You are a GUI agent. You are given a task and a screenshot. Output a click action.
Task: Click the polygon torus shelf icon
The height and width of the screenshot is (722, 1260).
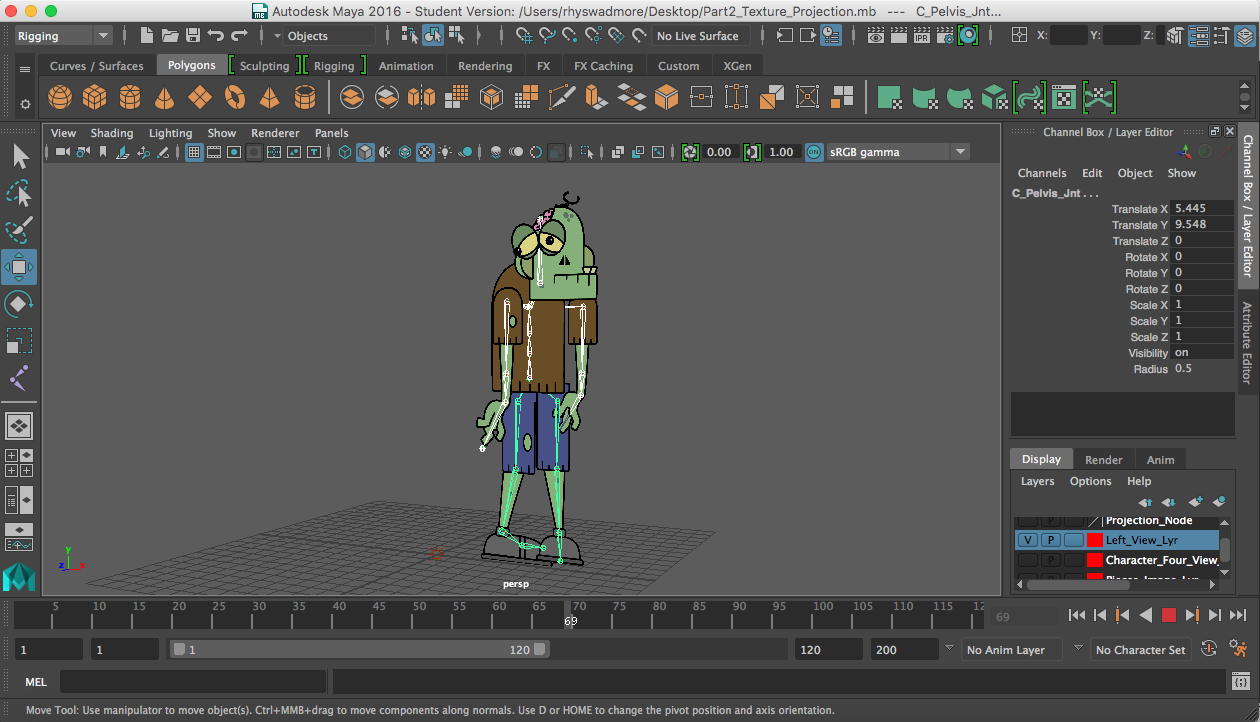coord(235,97)
